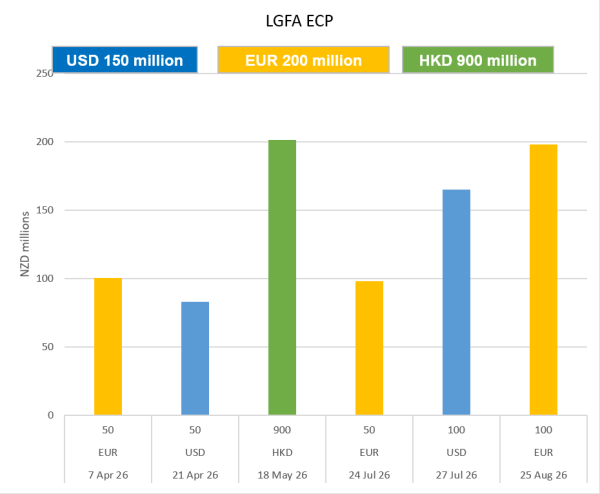Click the "LGFA ECP" chart title
This screenshot has height=494, width=600.
(x=299, y=17)
